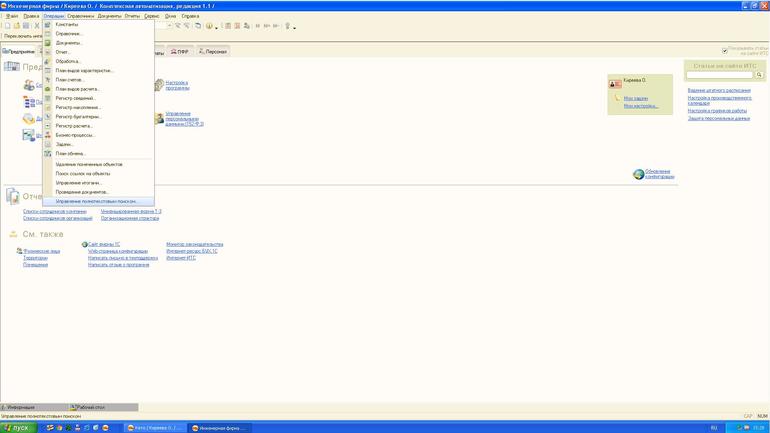The image size is (770, 433).
Task: Click the Windows Пуск start button
Action: pyautogui.click(x=17, y=427)
